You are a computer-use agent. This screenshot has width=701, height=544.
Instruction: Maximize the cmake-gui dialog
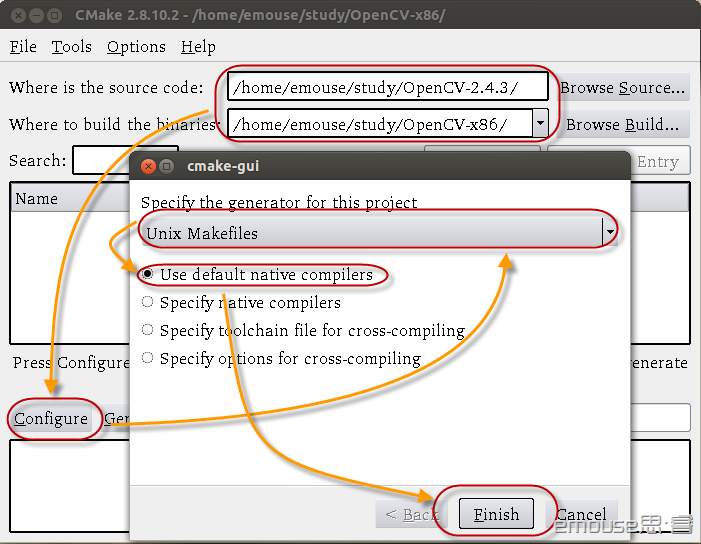(167, 166)
